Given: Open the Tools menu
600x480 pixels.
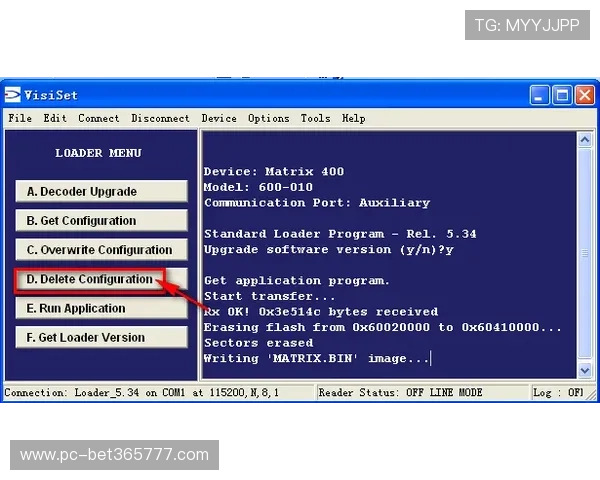Looking at the screenshot, I should click(315, 118).
